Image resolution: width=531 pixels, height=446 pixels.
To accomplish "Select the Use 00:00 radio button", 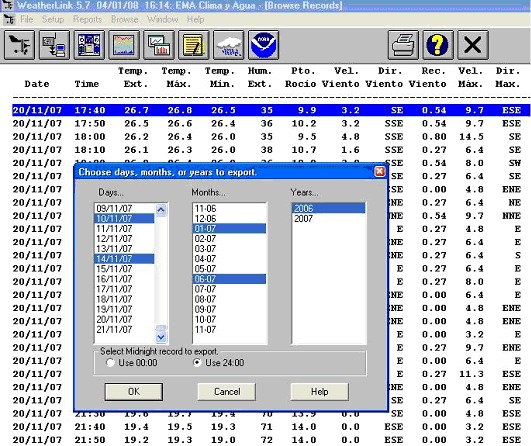I will click(x=110, y=363).
